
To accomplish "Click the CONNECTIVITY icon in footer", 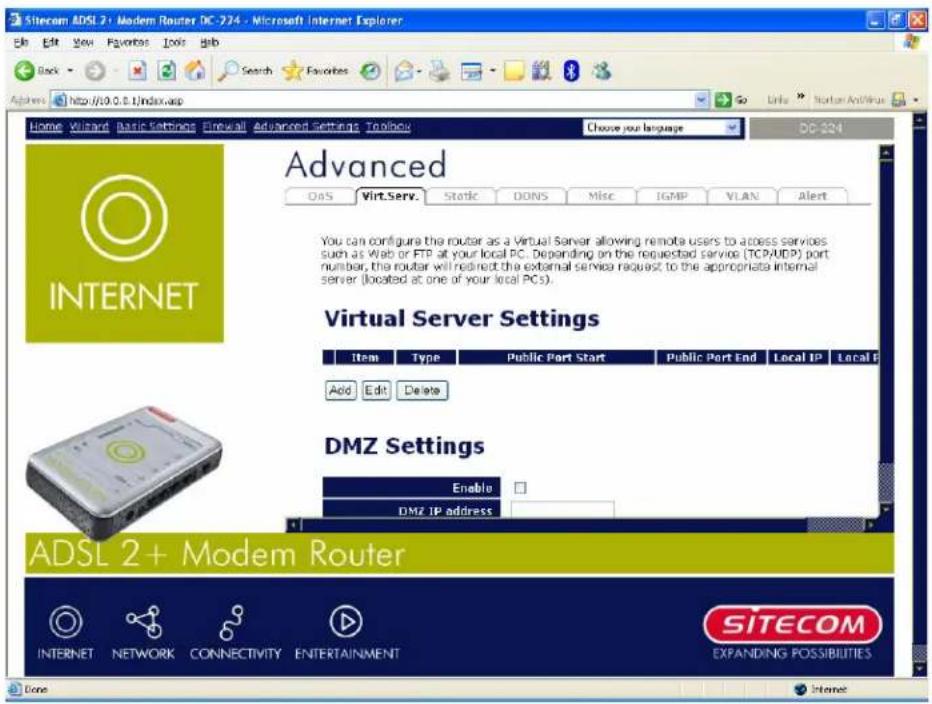I will 232,623.
